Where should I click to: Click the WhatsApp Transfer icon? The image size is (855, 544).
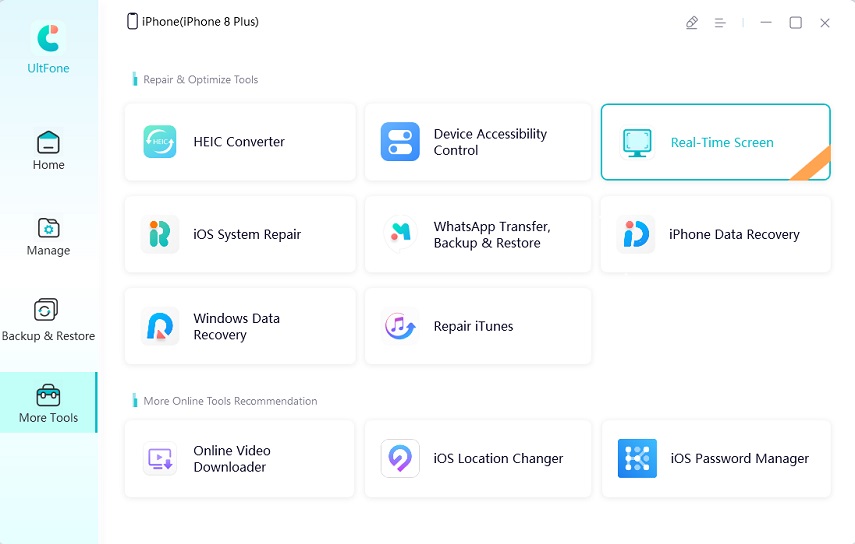(x=400, y=234)
